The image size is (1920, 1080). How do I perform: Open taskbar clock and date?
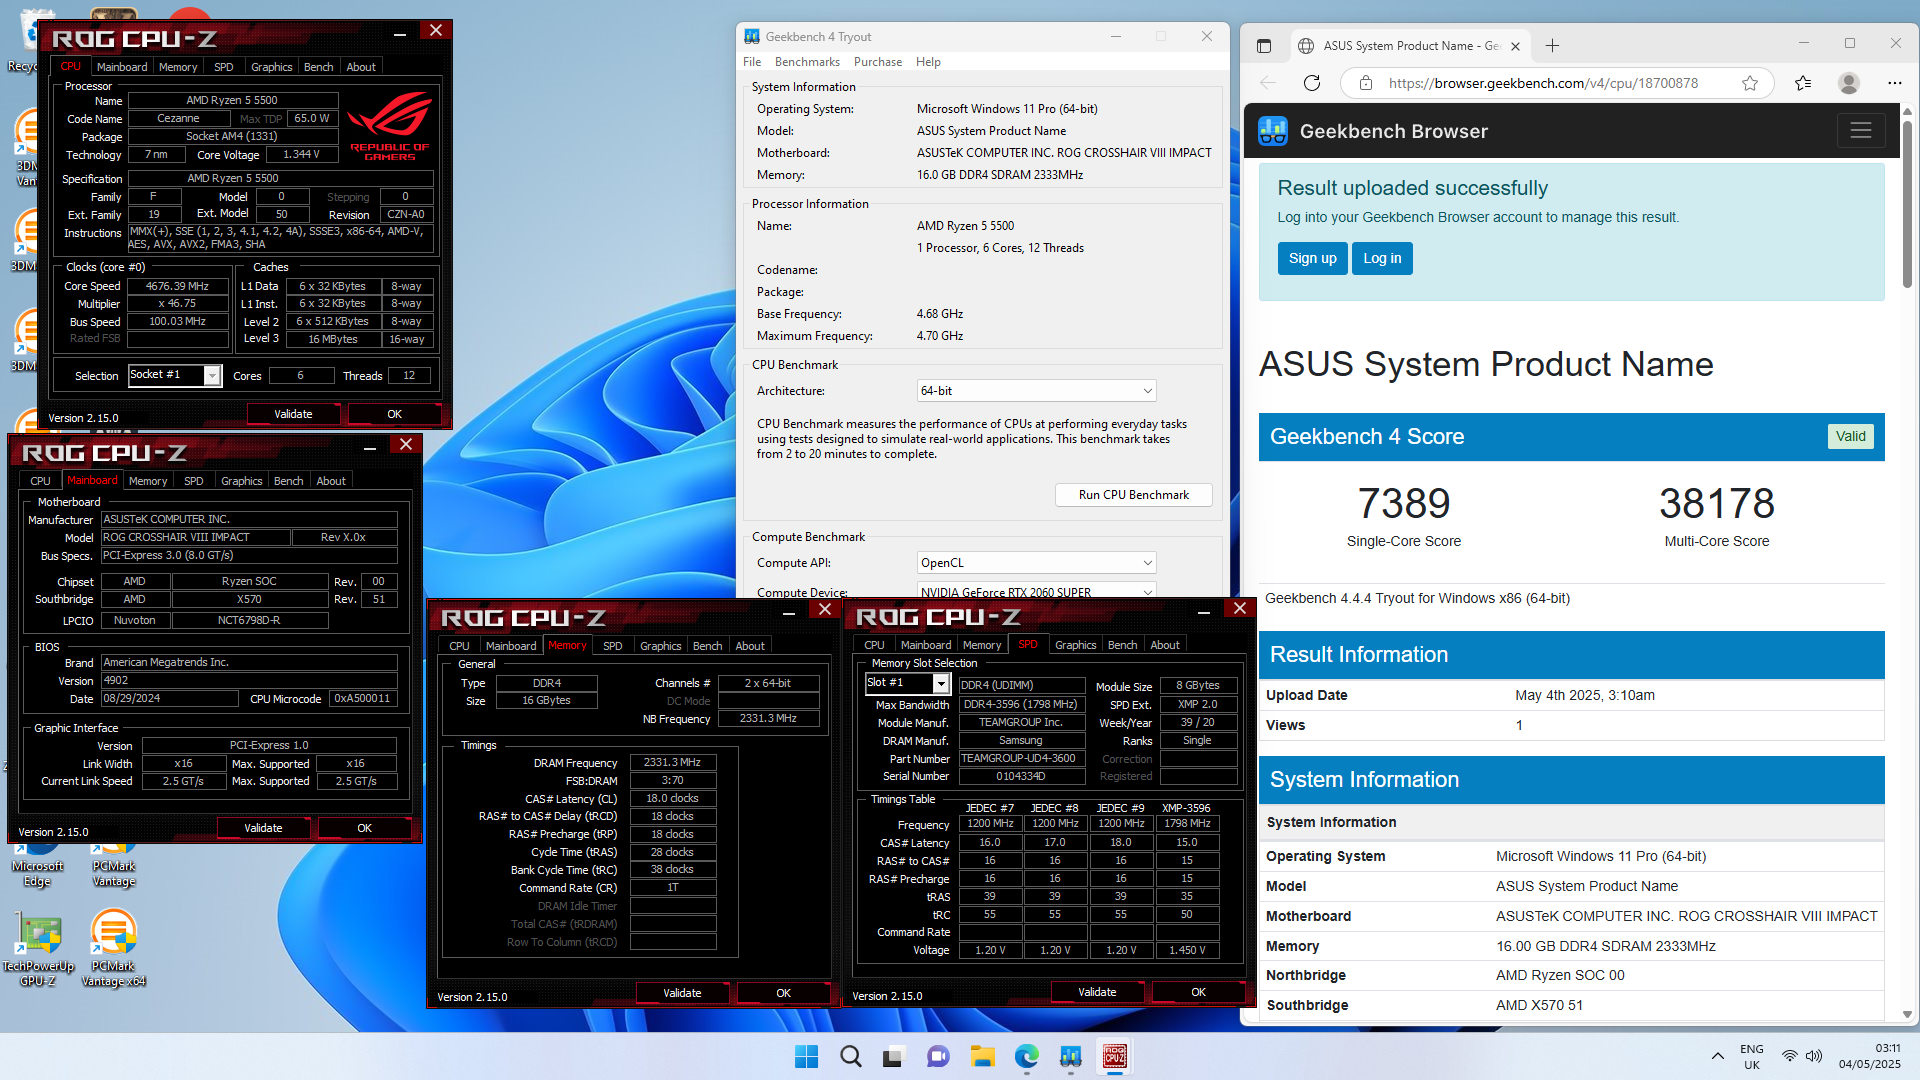click(1869, 1056)
